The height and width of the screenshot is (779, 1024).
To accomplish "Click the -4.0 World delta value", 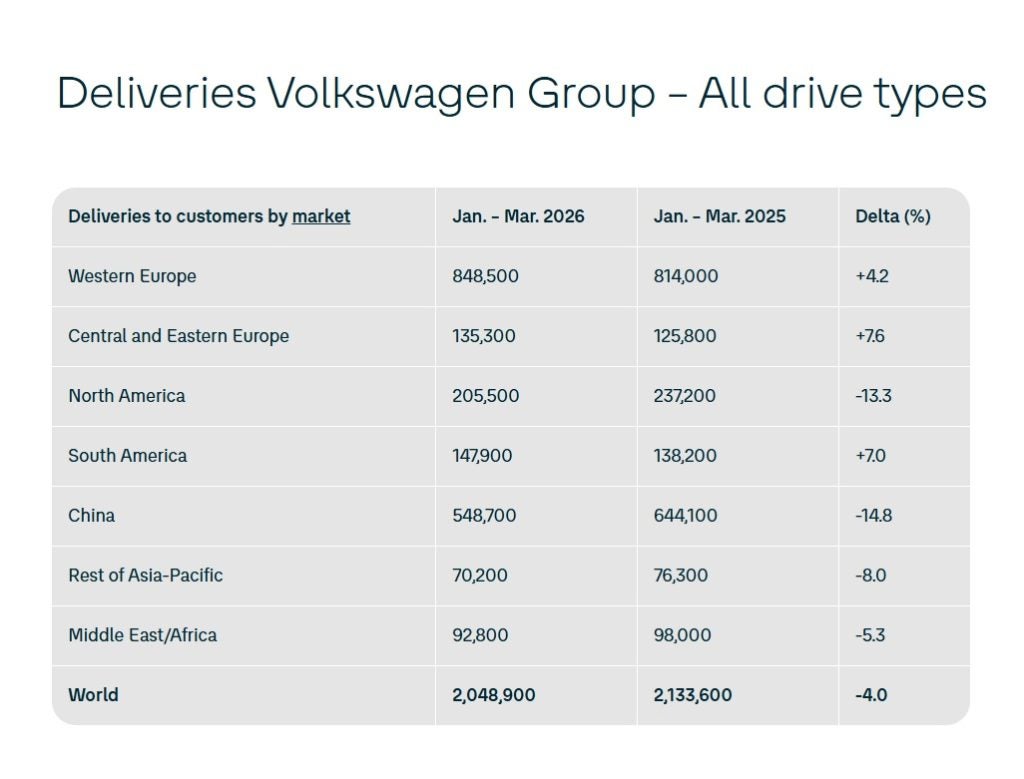I will point(870,695).
